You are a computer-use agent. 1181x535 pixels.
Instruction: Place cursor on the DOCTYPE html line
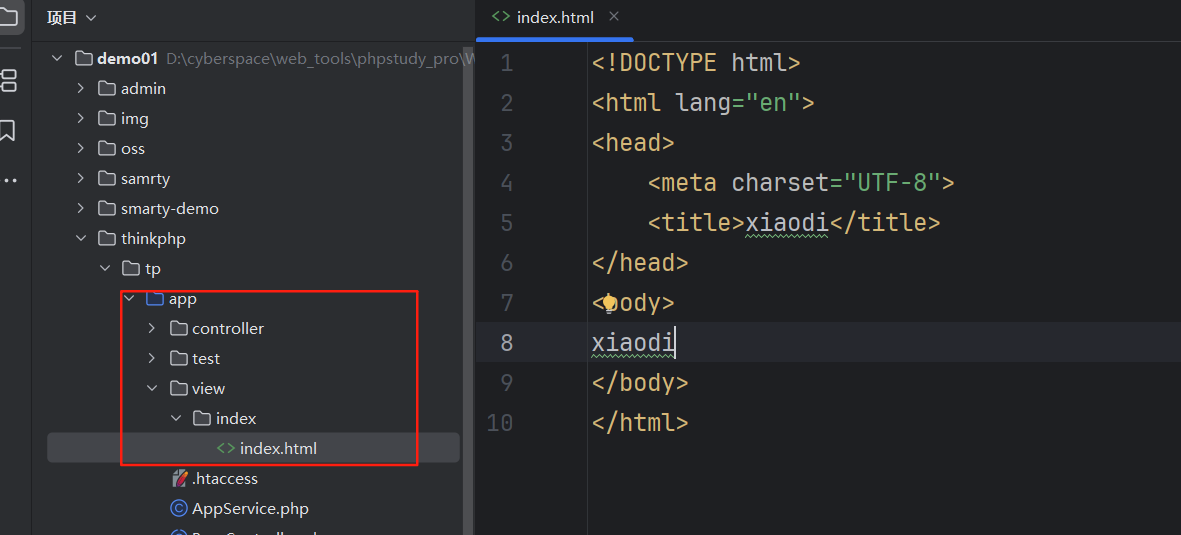tap(696, 63)
